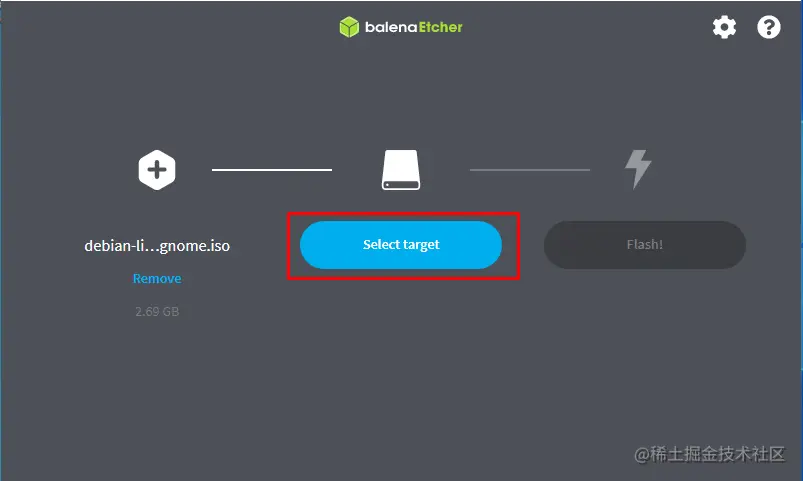Click the watermark text at bottom right
Viewport: 803px width, 481px height.
(x=709, y=454)
